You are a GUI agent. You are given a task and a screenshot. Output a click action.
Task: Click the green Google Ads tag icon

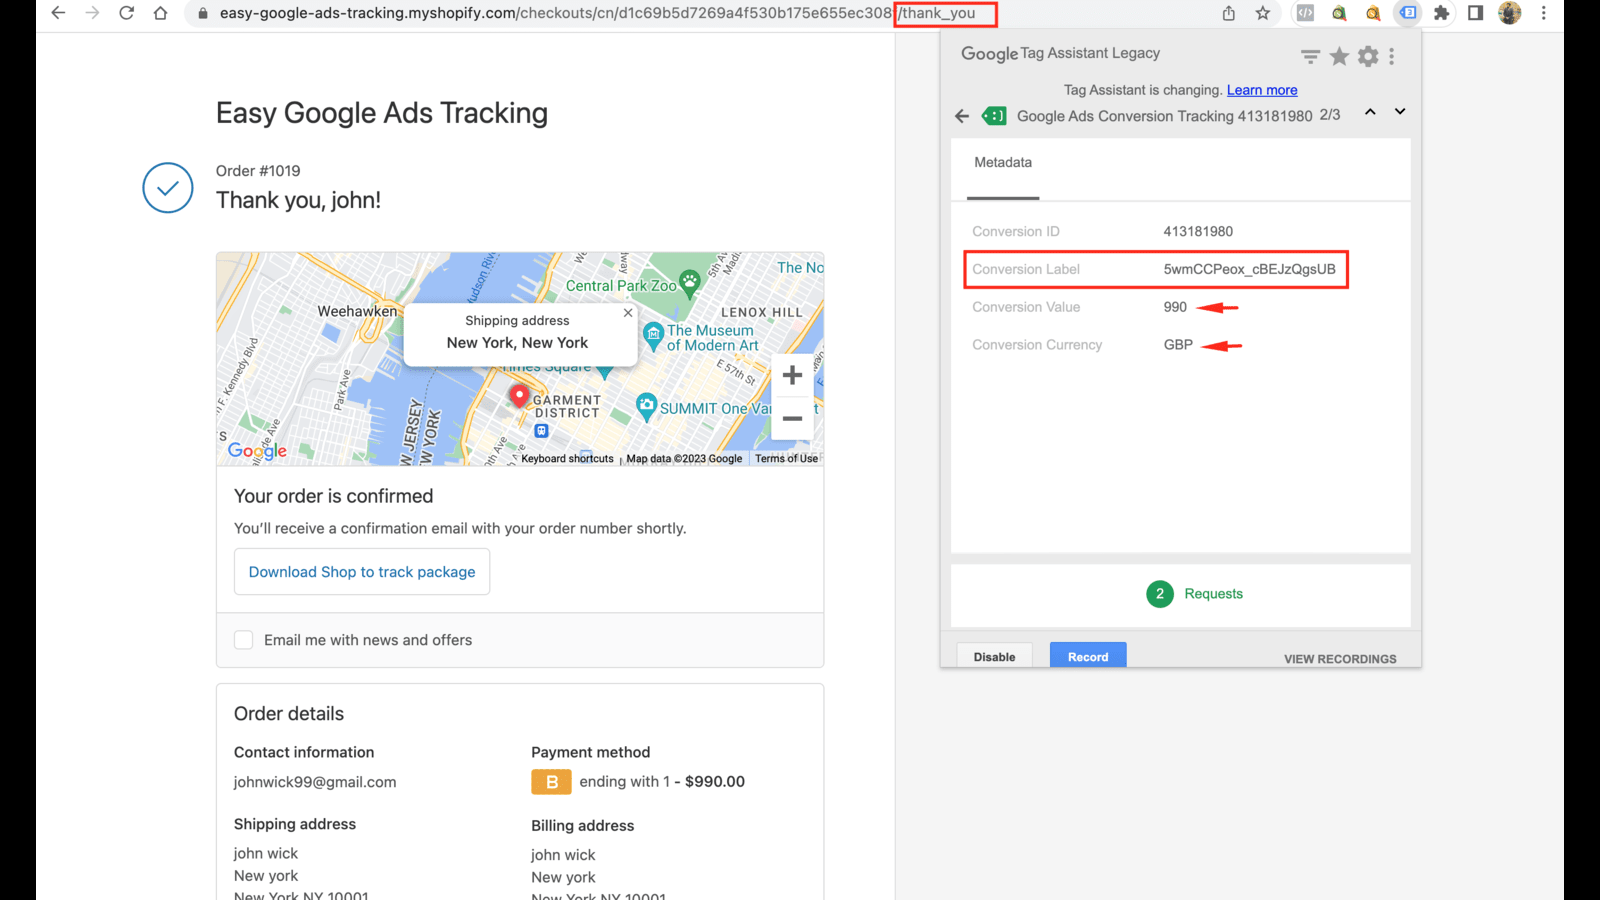tap(994, 116)
